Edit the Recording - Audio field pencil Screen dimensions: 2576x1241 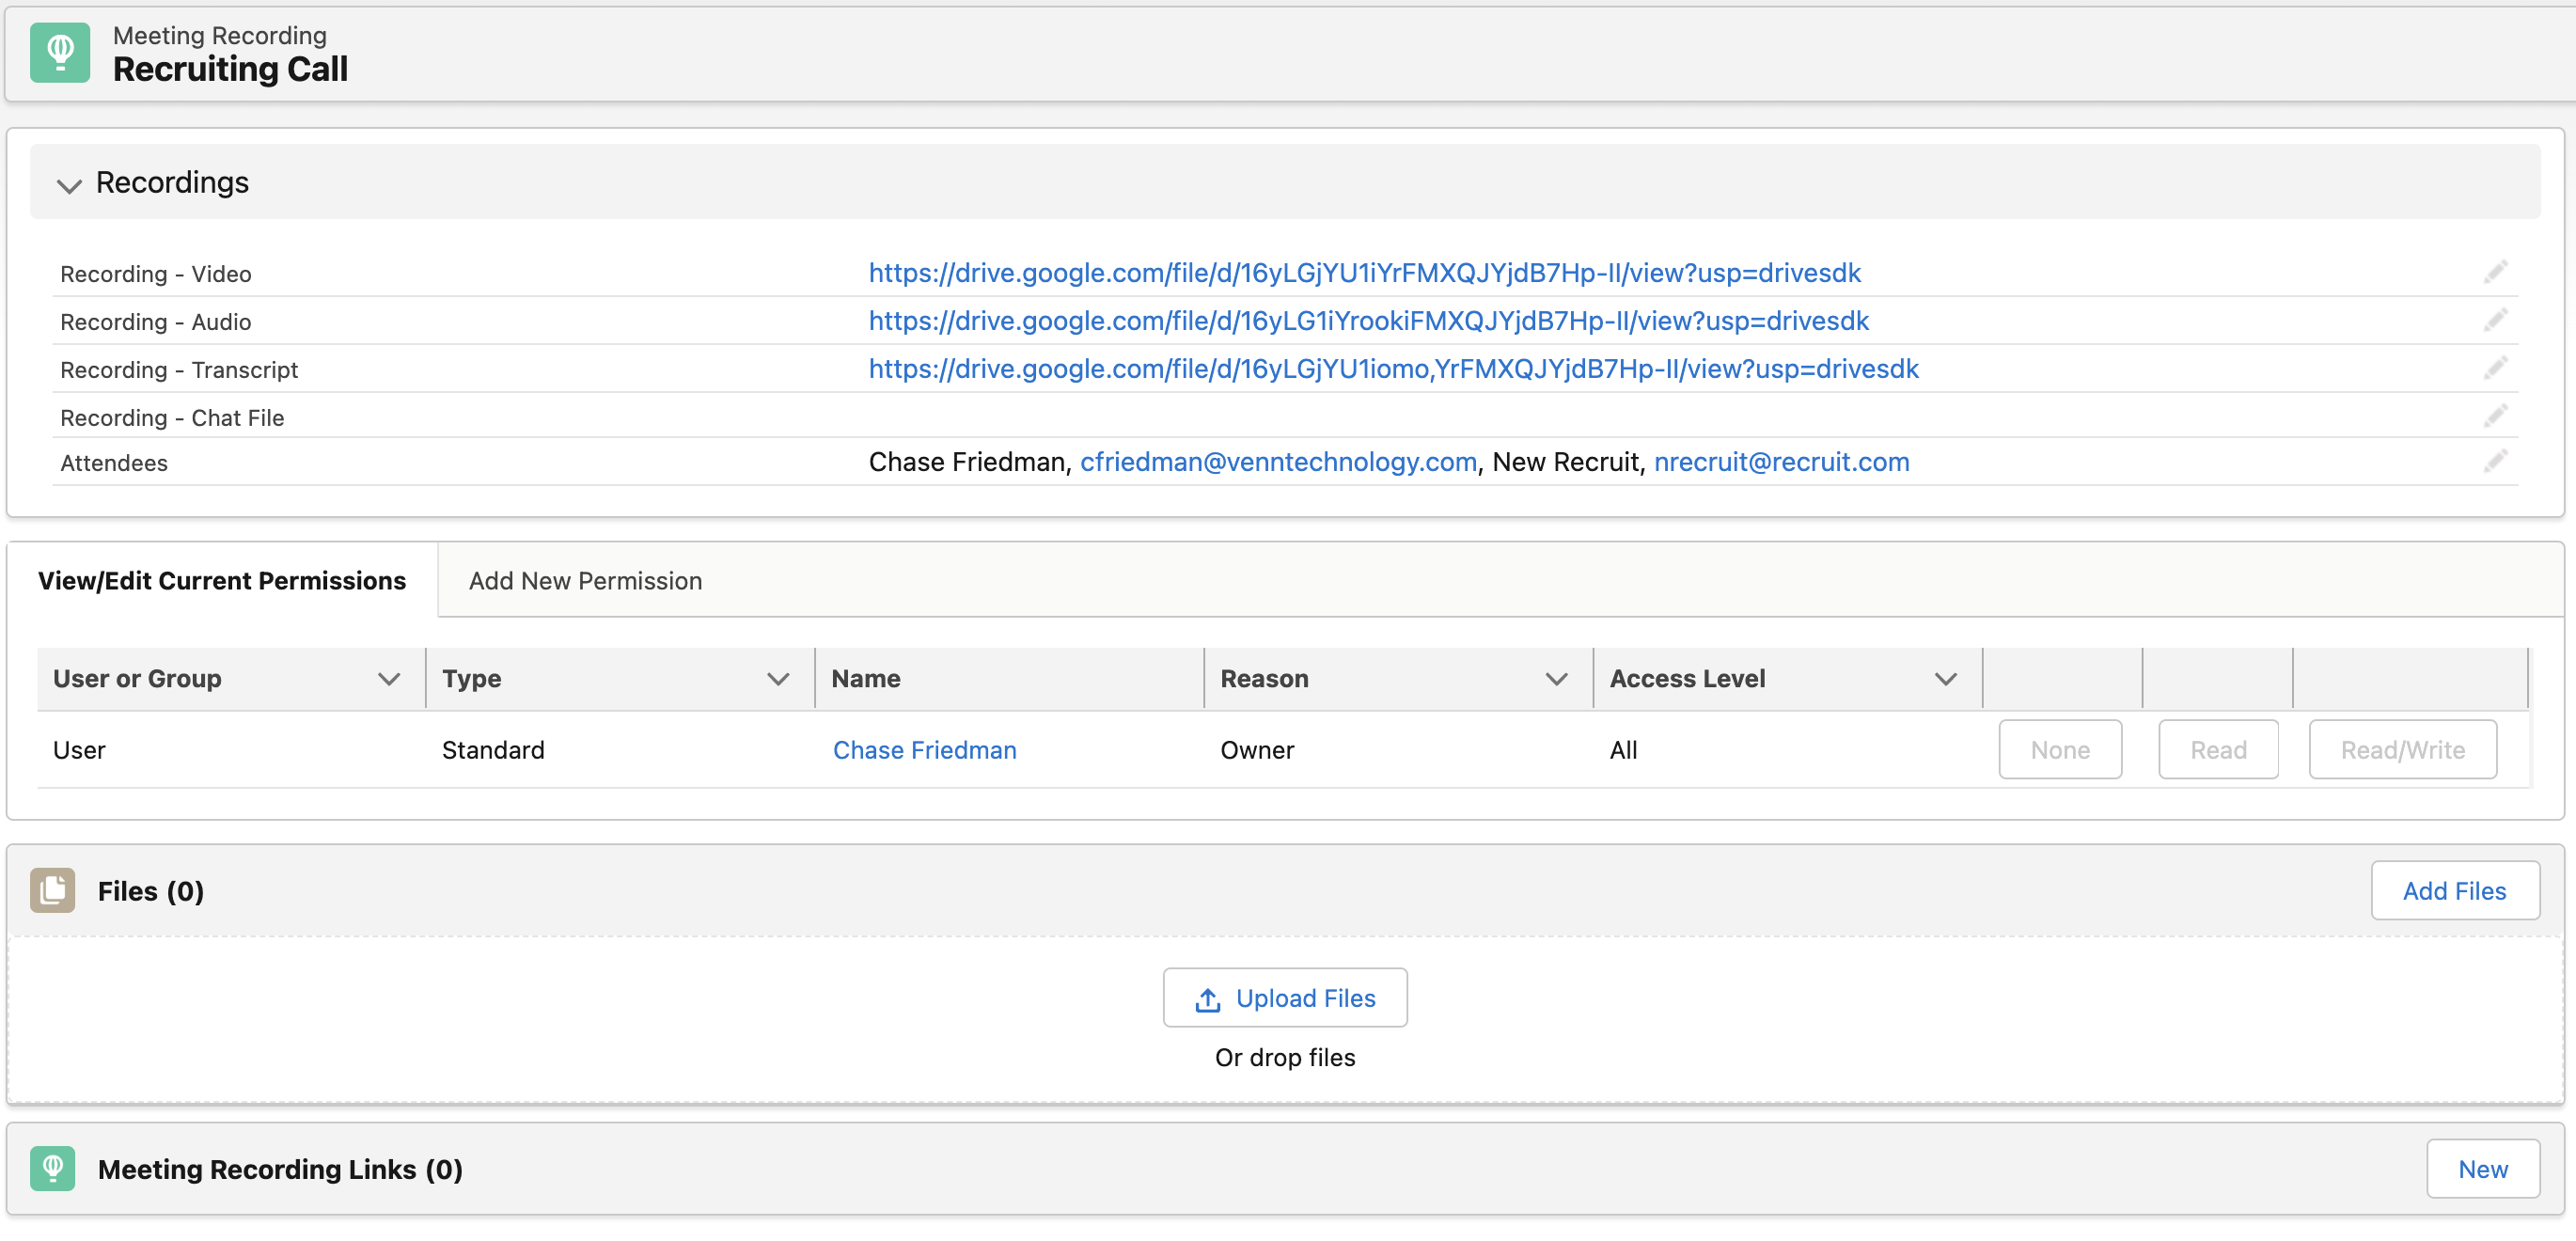[x=2497, y=320]
